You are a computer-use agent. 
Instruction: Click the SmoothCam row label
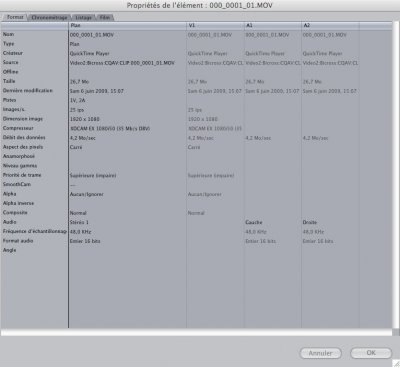17,184
